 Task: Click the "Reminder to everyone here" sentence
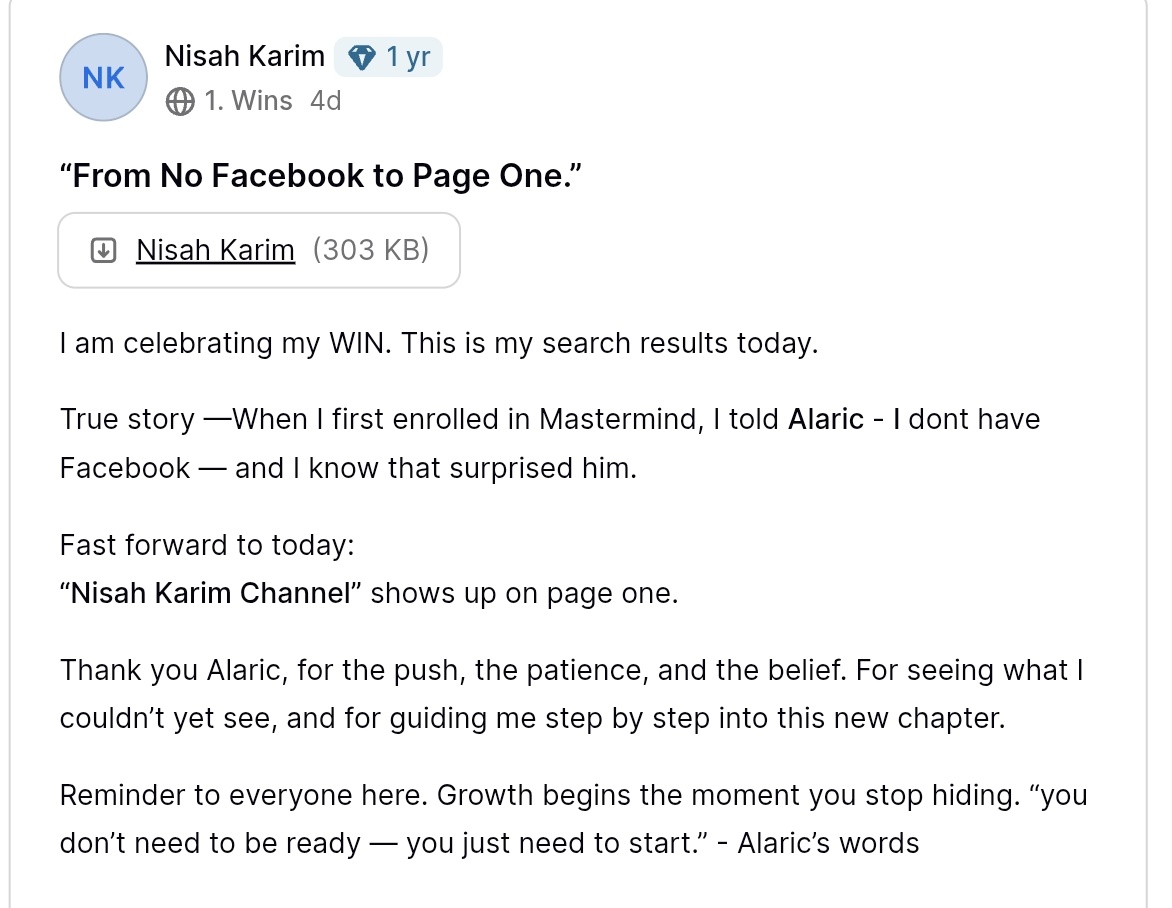pyautogui.click(x=244, y=794)
